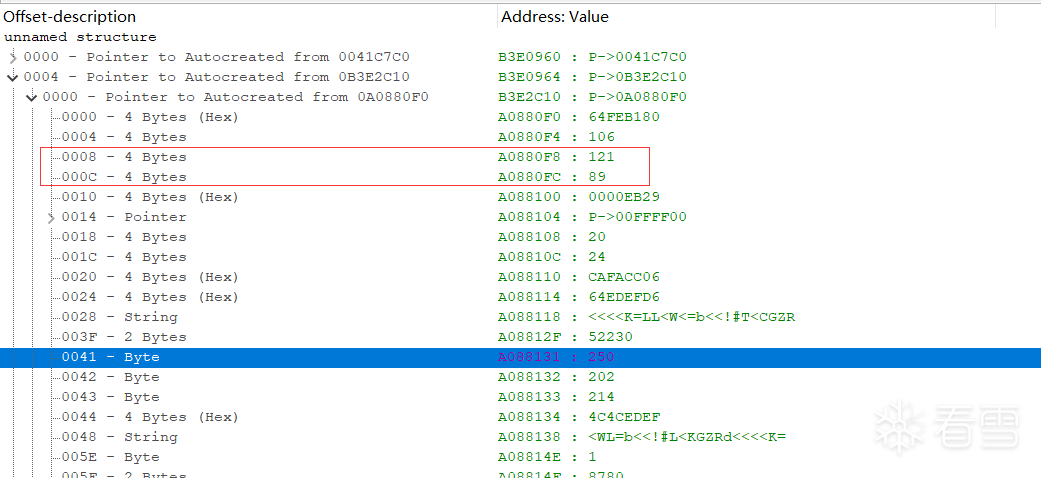Click the Address: Value column header
This screenshot has width=1041, height=478.
pos(555,17)
